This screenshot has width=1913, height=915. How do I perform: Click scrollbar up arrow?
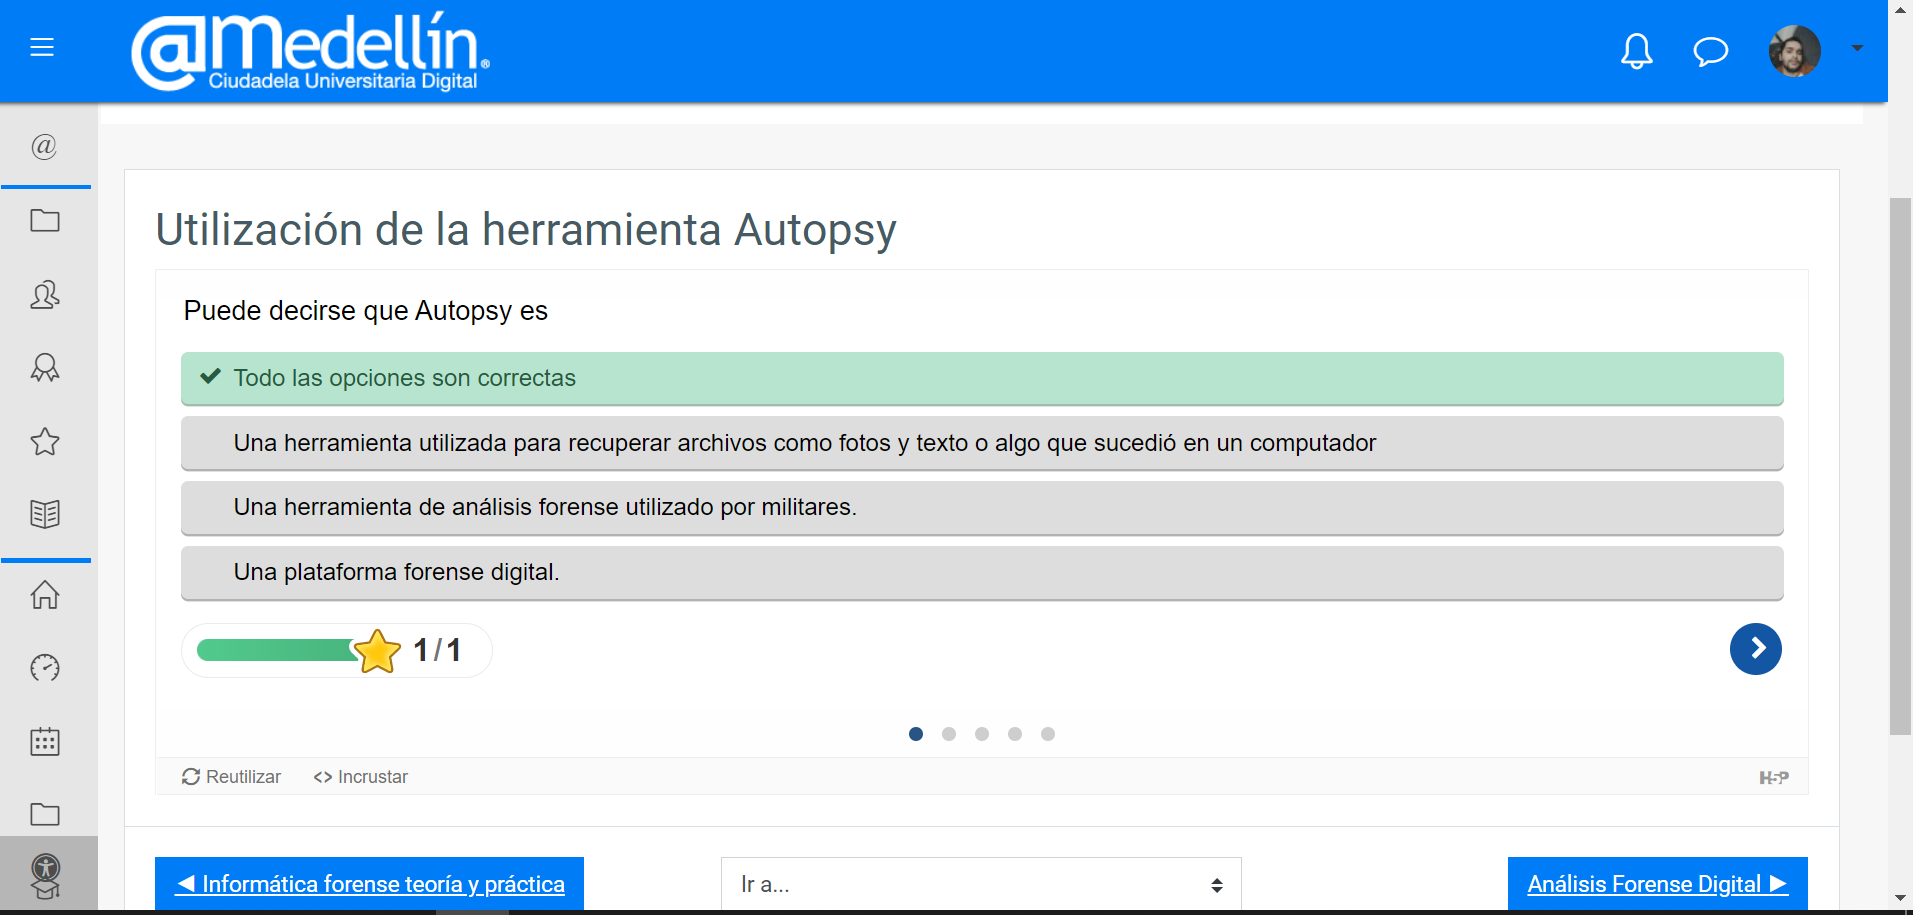tap(1900, 8)
